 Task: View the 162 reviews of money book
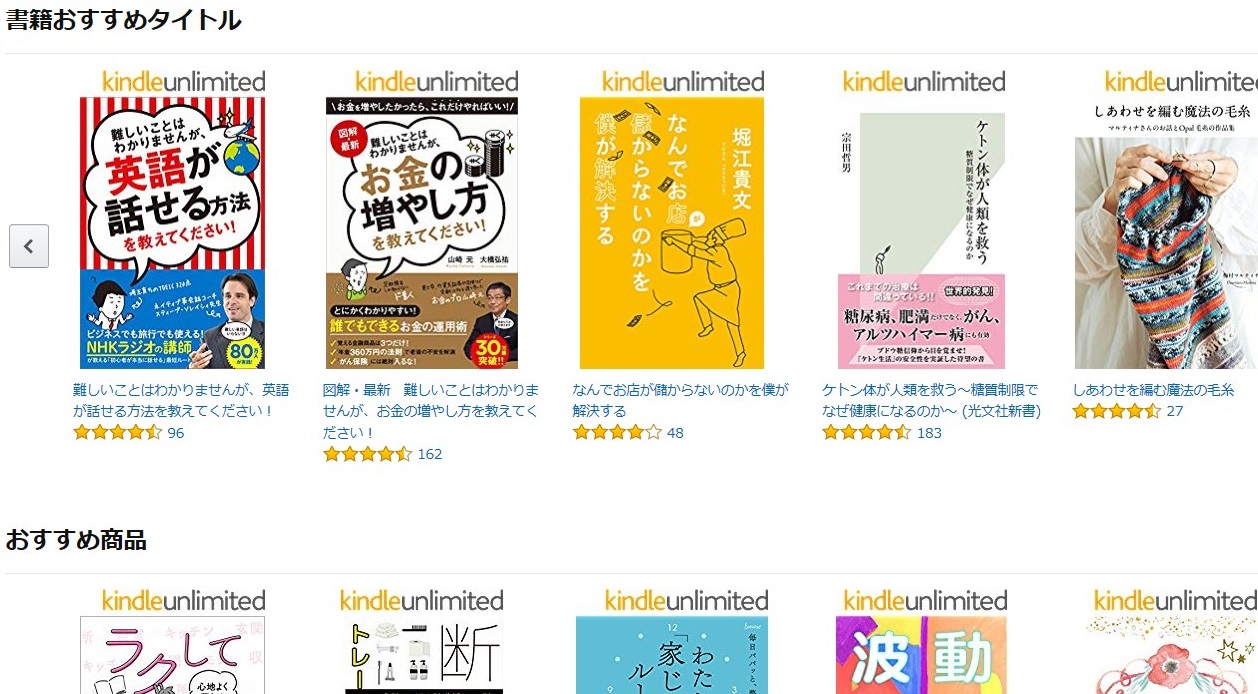(x=430, y=454)
